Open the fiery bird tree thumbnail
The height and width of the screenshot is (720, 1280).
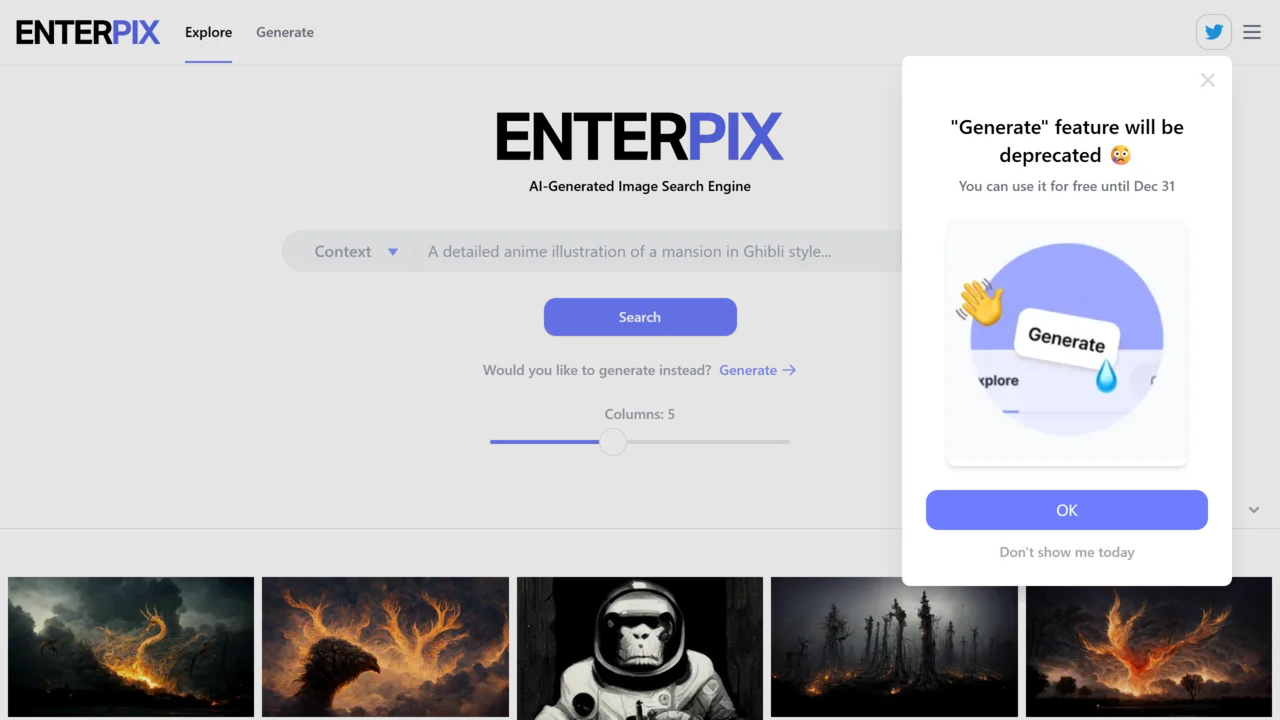[x=385, y=646]
